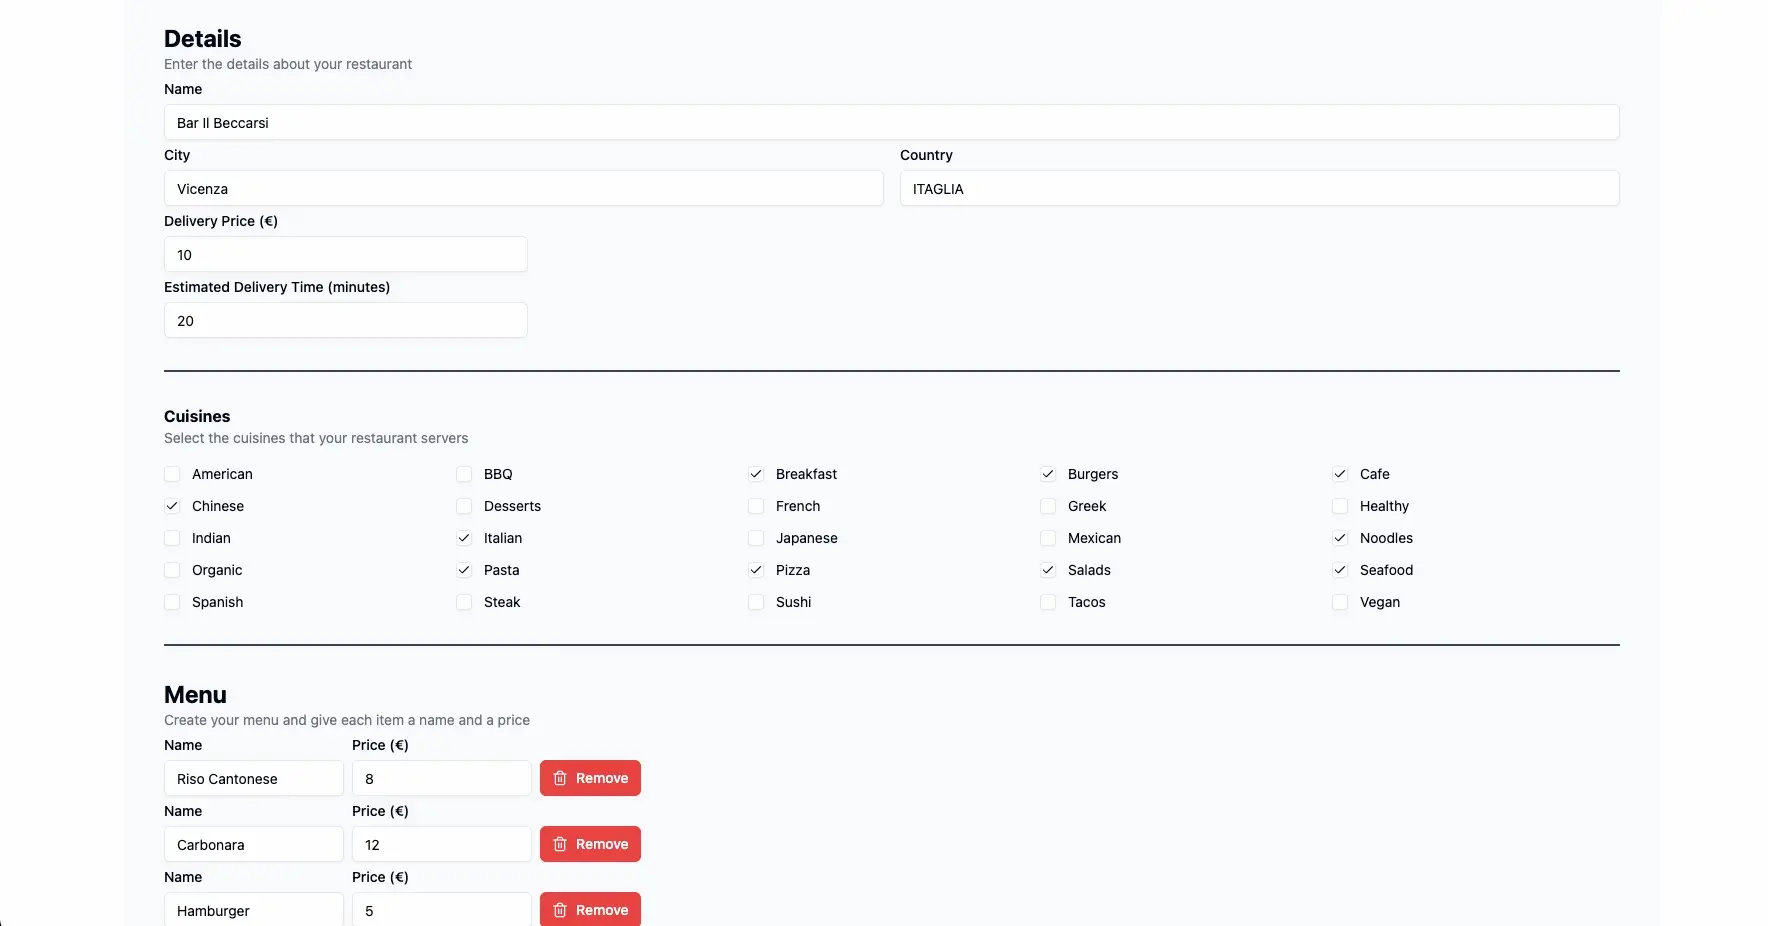Click the Remove button for Hamburger
The height and width of the screenshot is (926, 1768).
point(590,910)
